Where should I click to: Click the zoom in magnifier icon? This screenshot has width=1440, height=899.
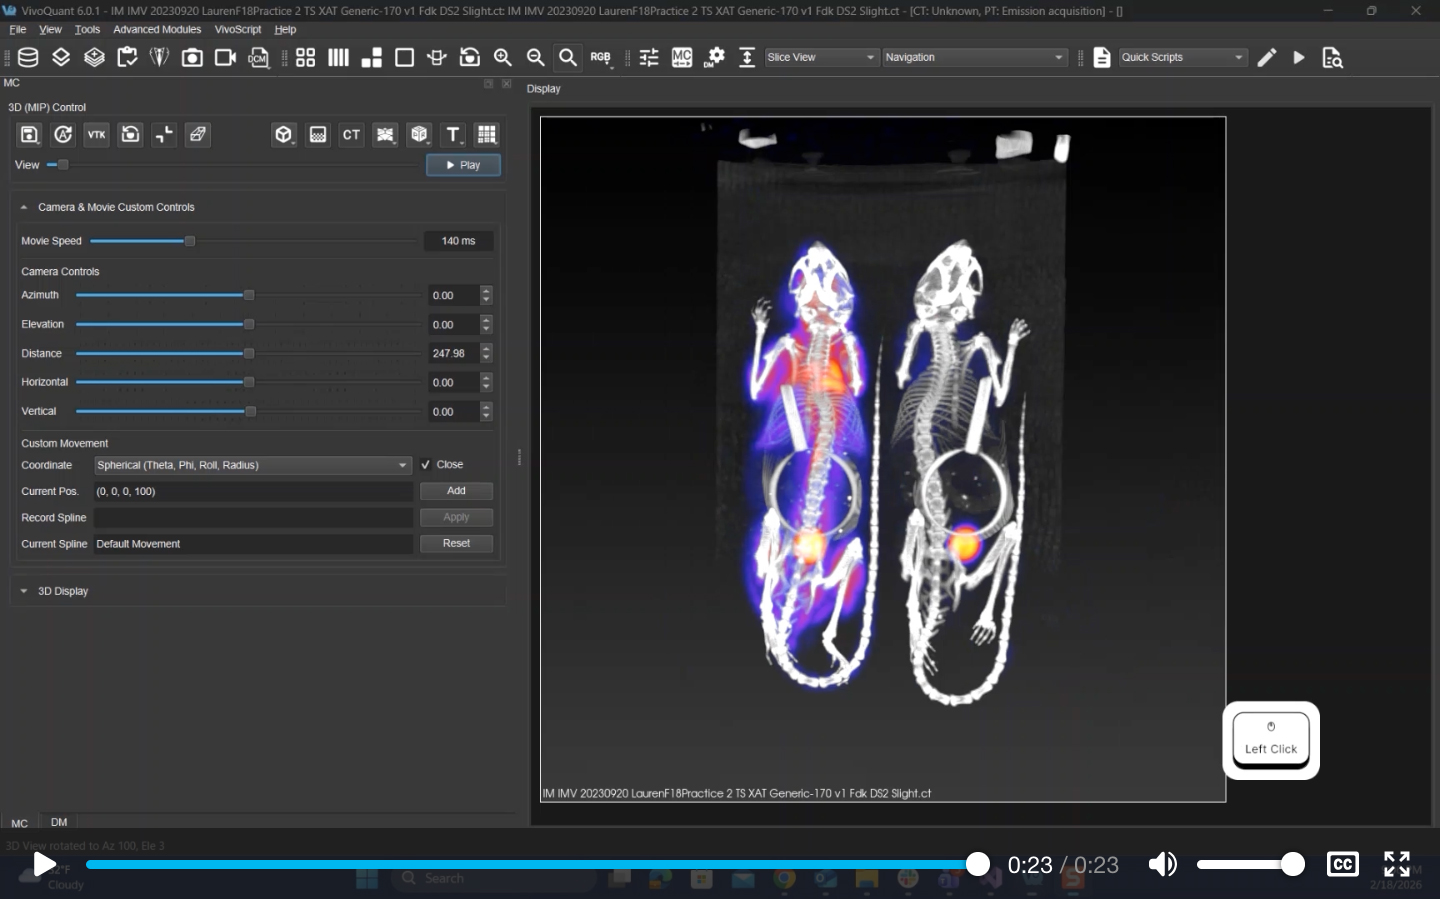[503, 58]
